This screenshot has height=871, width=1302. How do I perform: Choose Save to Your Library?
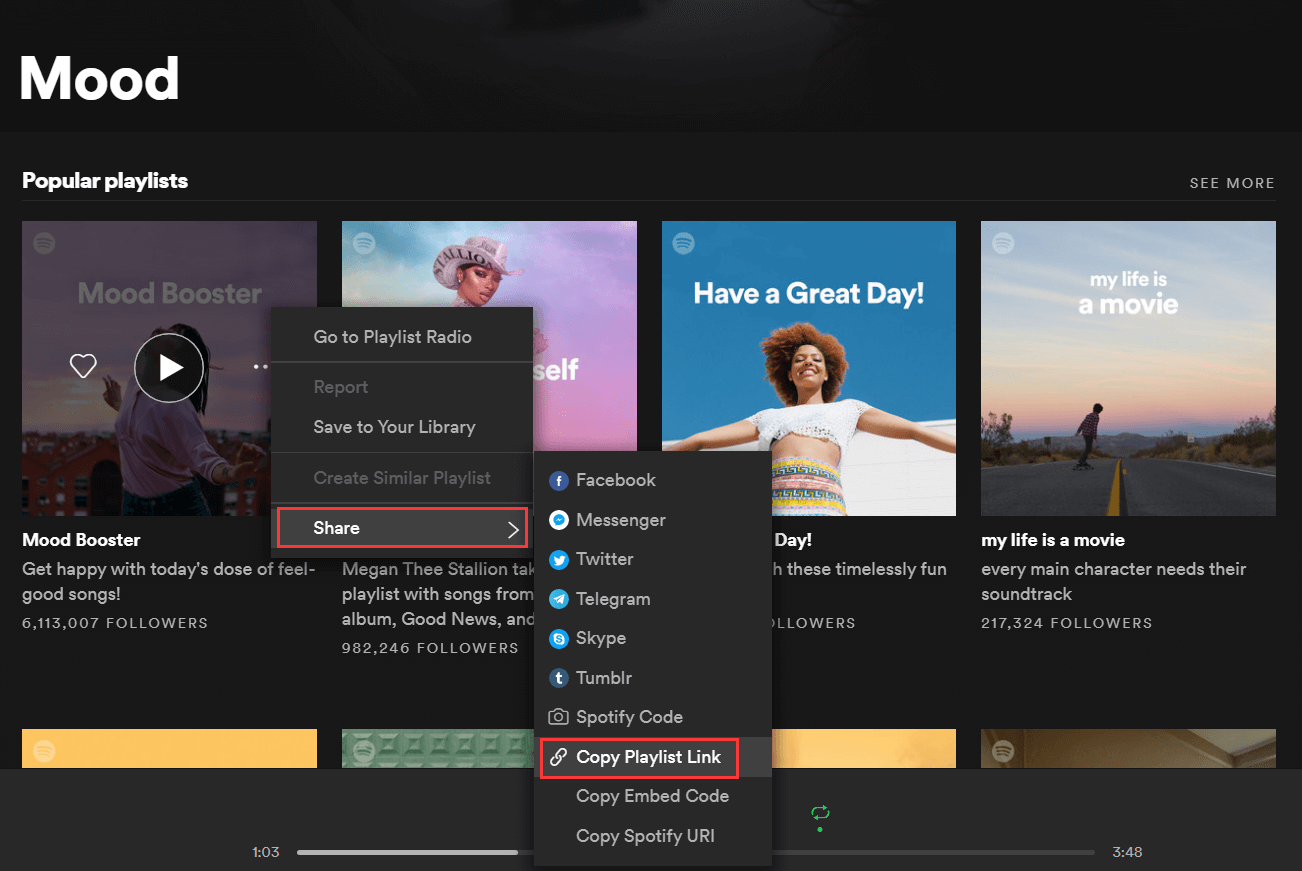click(394, 427)
